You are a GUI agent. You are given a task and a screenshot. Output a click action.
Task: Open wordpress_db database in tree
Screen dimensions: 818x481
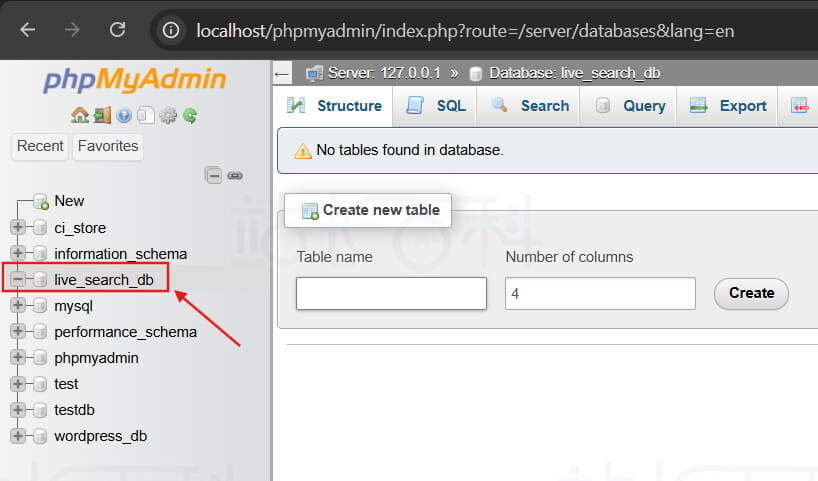(x=101, y=436)
